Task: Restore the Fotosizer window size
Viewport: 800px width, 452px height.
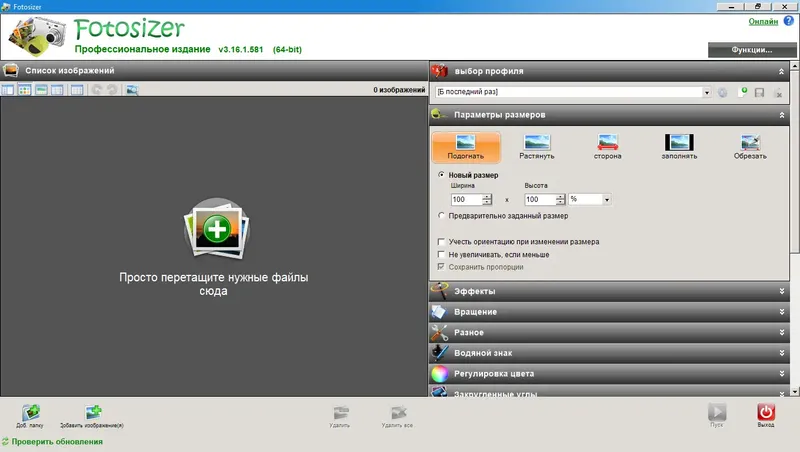Action: tap(758, 7)
